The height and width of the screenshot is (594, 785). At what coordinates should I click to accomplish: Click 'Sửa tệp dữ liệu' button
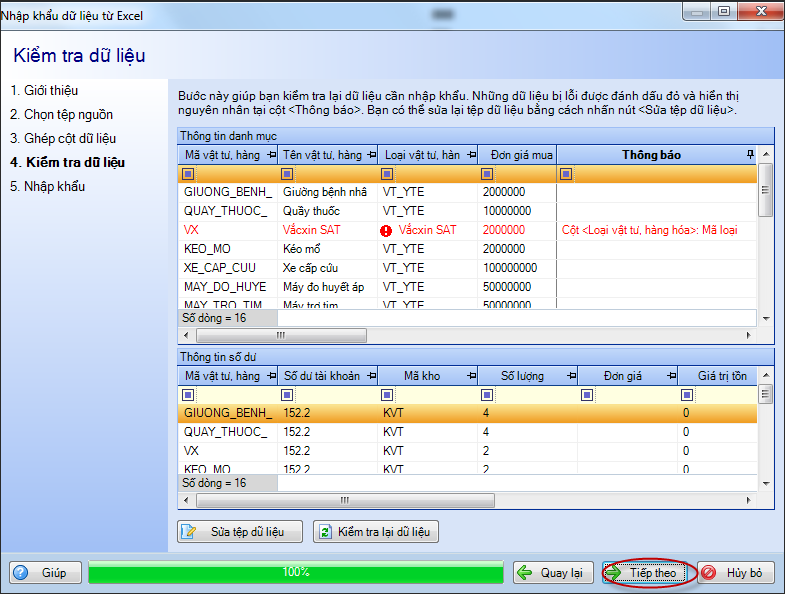[241, 531]
